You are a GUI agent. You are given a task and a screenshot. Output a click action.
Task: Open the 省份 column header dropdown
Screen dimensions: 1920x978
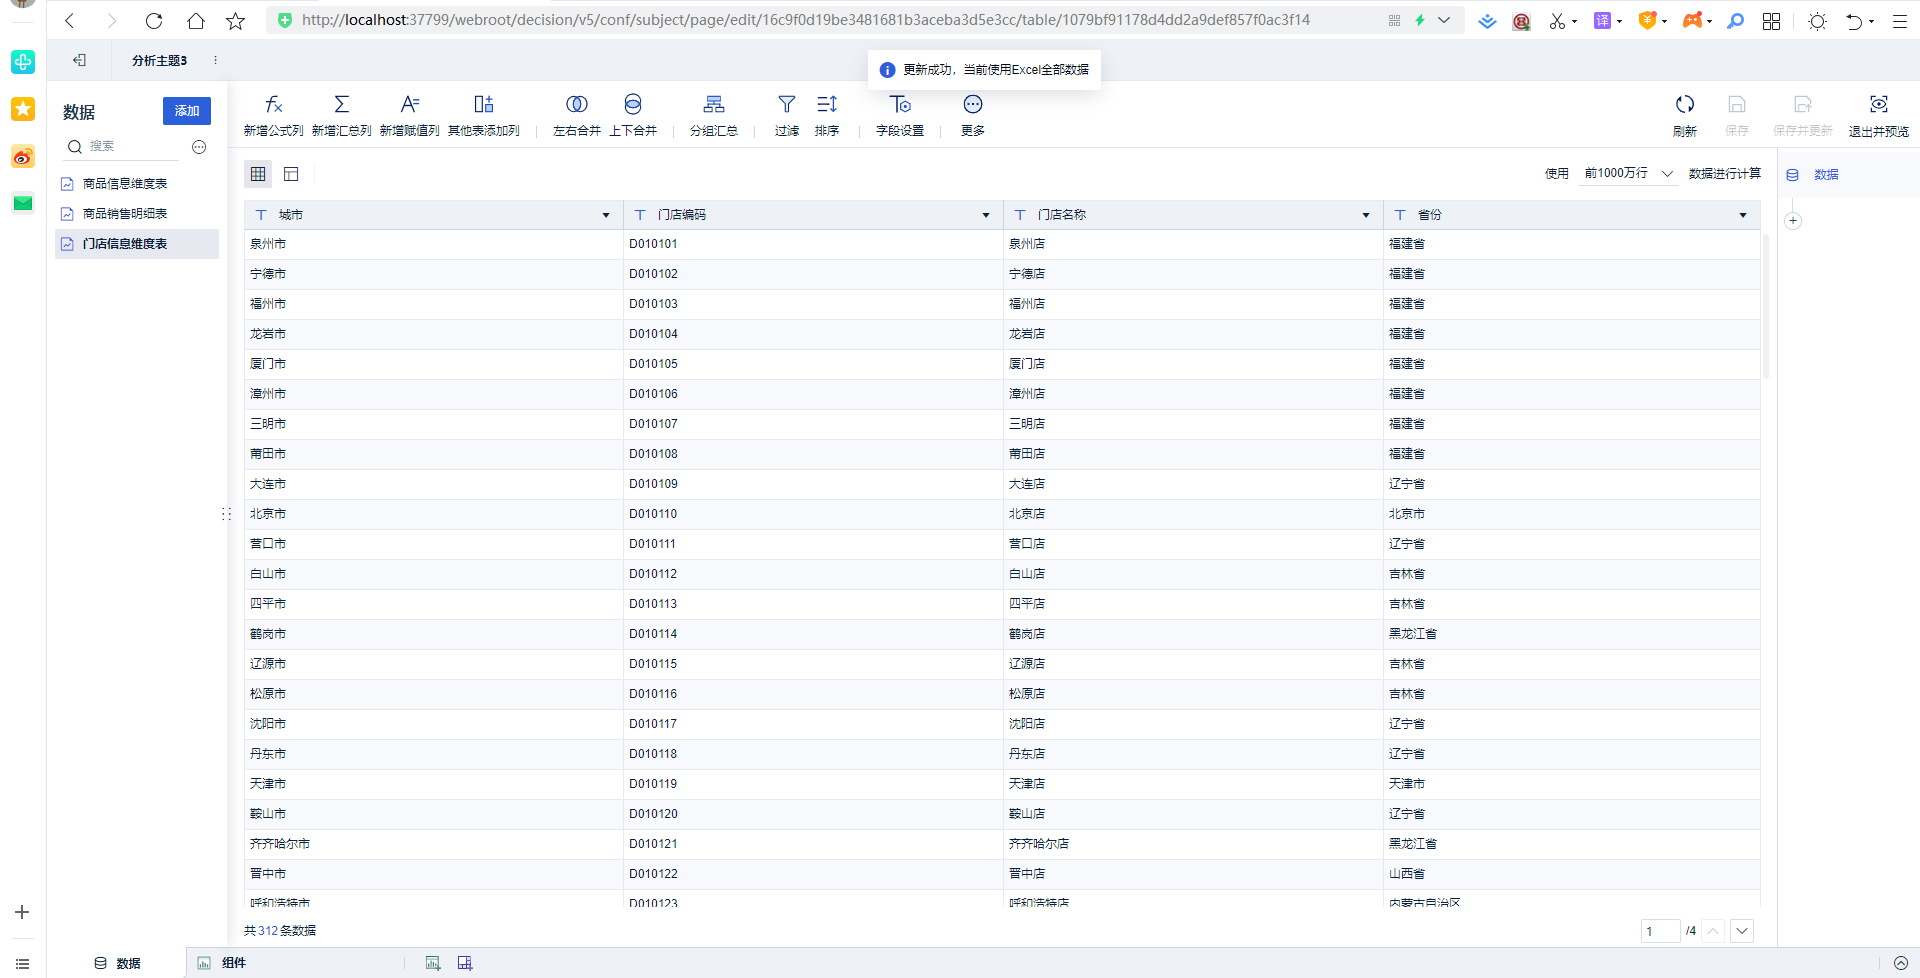pos(1743,215)
